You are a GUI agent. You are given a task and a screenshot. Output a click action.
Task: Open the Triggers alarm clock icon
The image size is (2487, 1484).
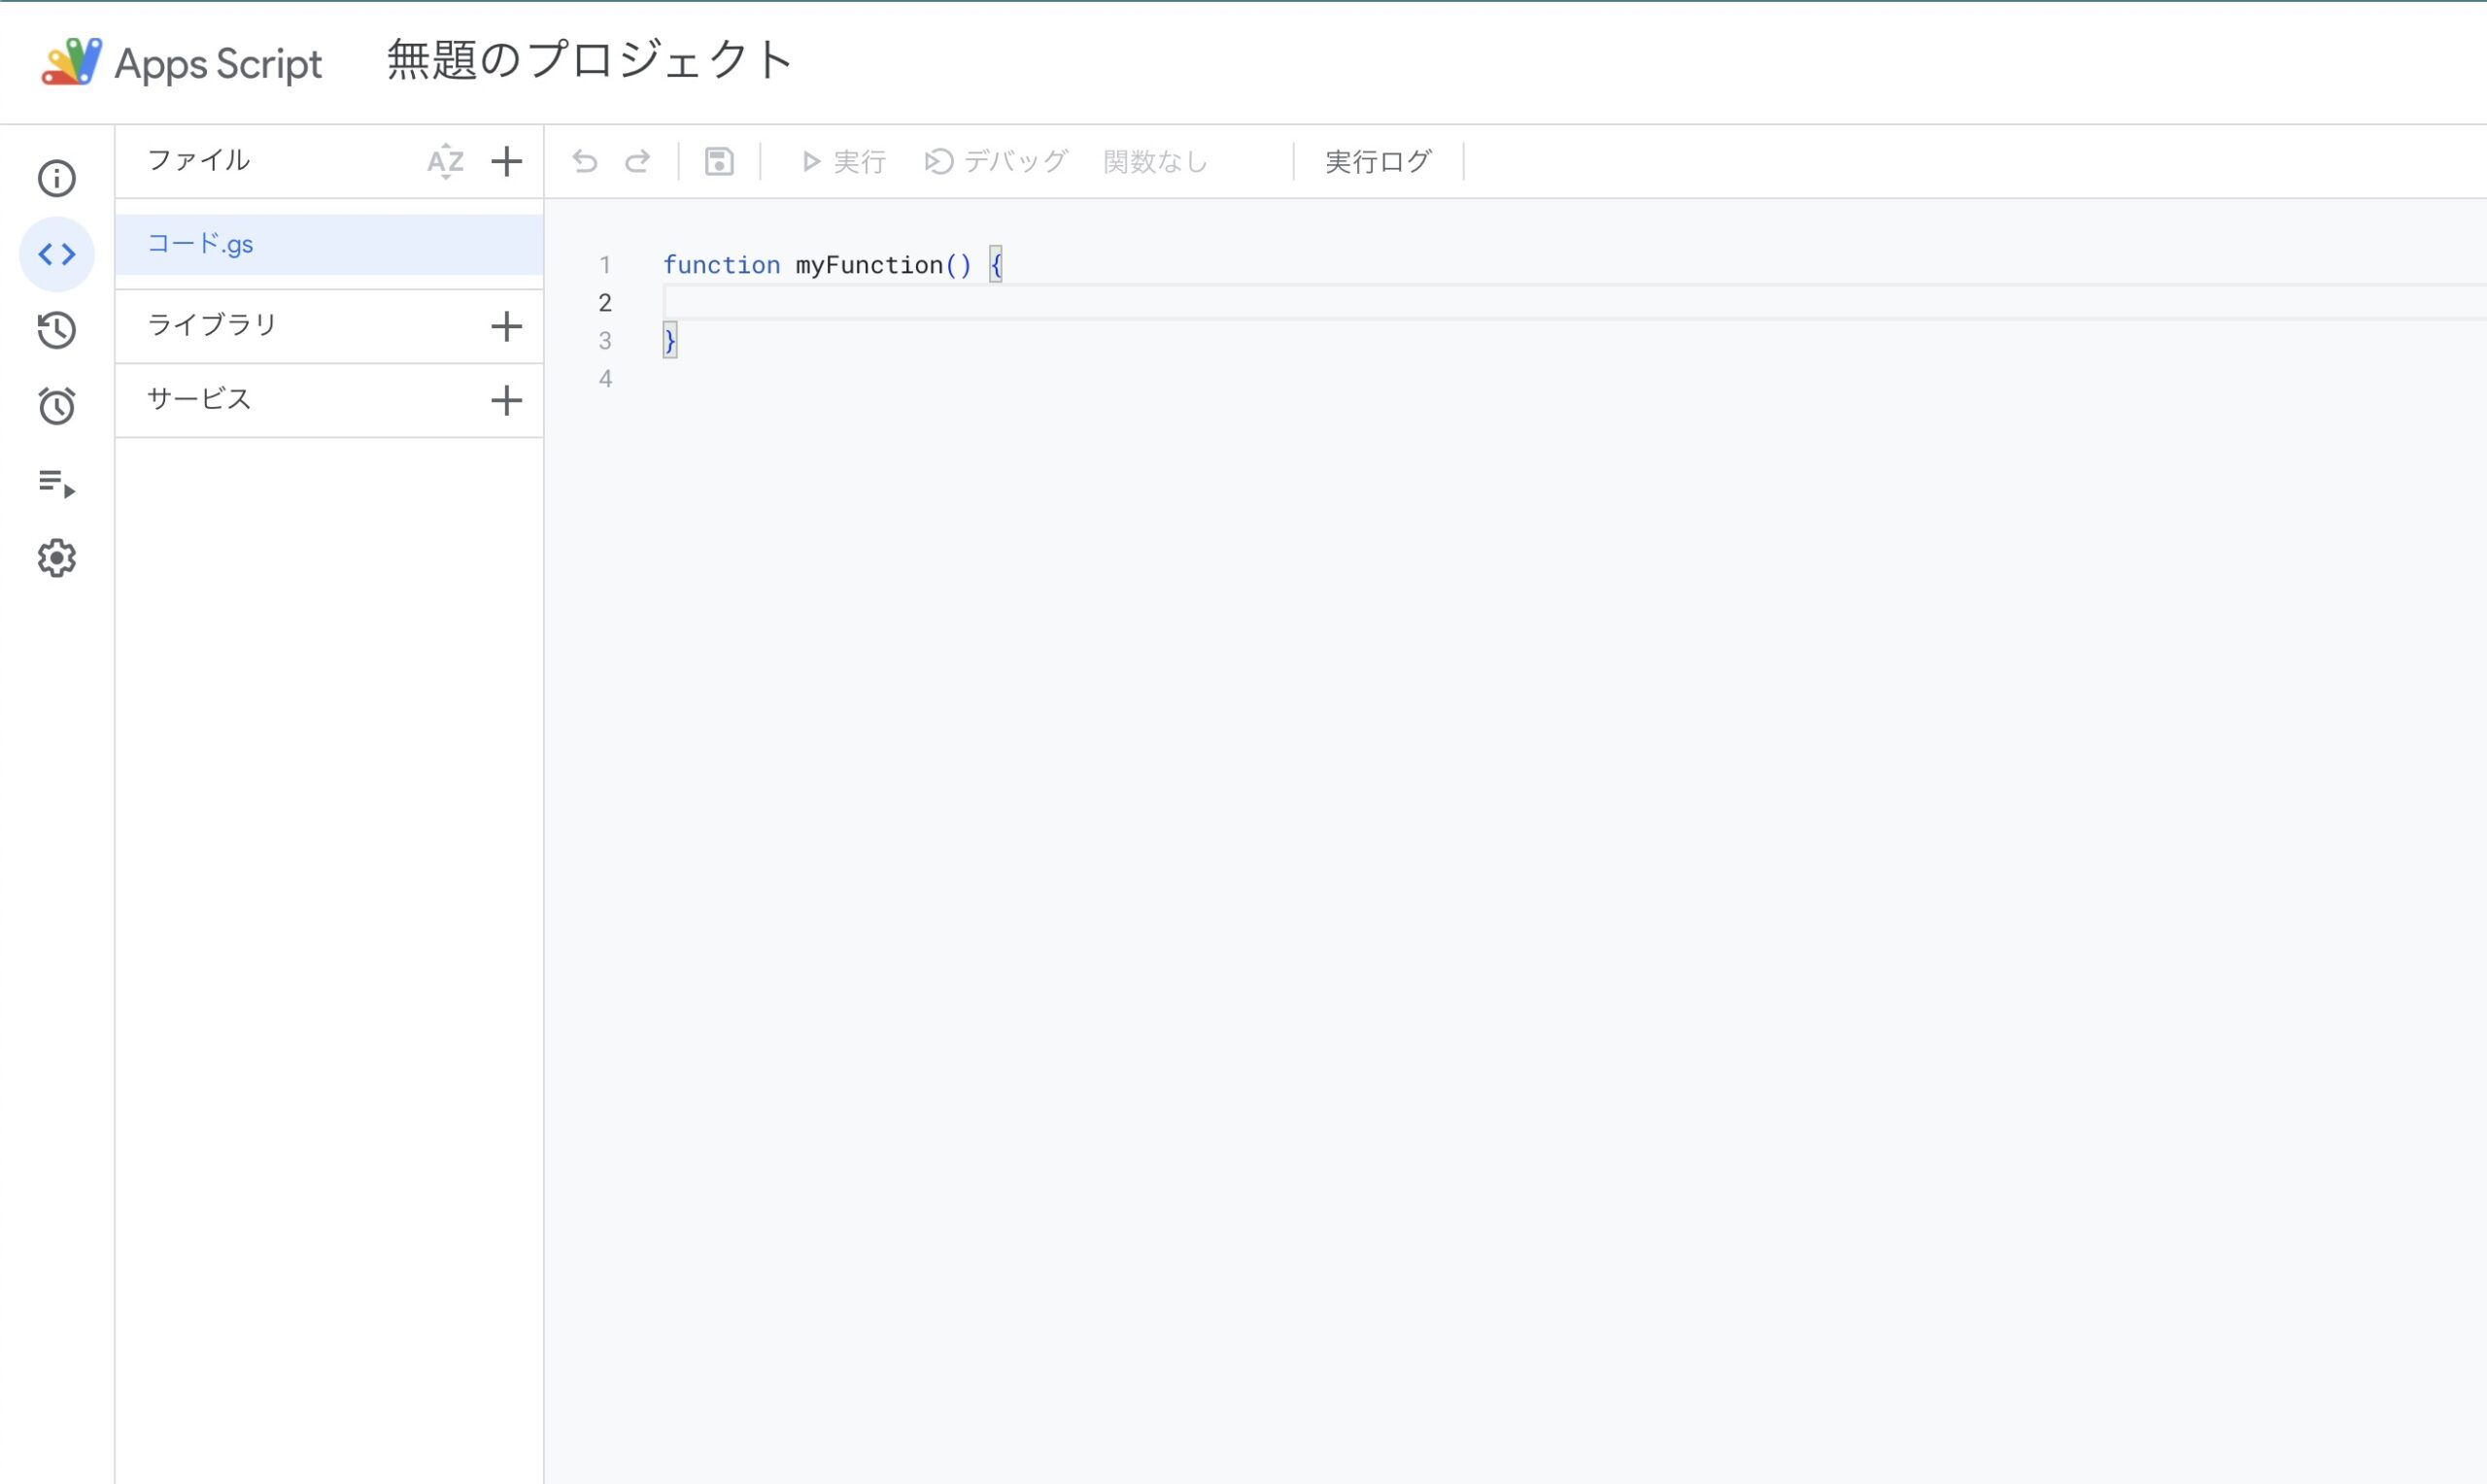(x=57, y=406)
